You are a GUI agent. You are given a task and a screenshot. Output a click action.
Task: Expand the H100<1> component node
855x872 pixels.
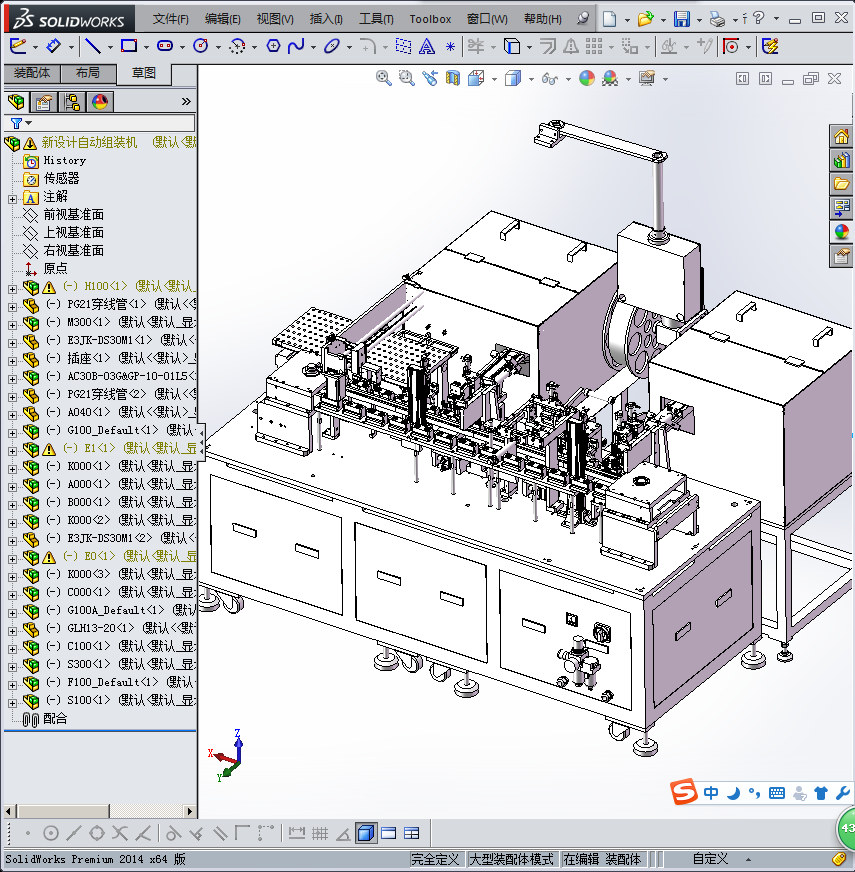click(x=13, y=287)
